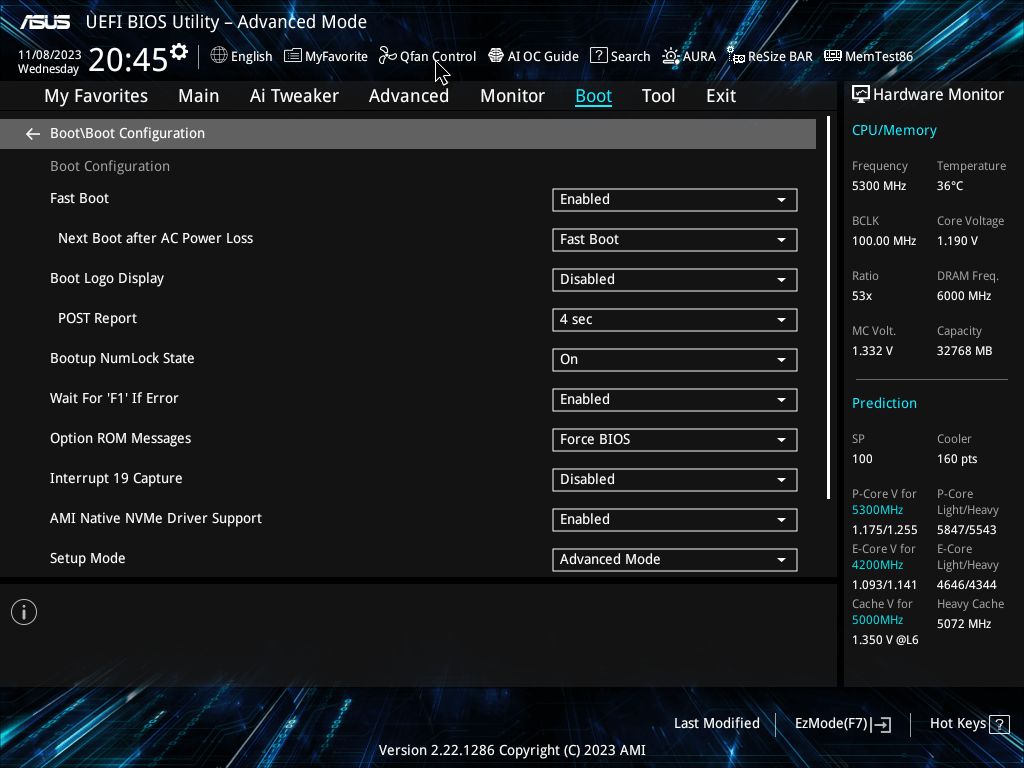Image resolution: width=1024 pixels, height=768 pixels.
Task: Select the POST Report label
Action: pos(97,319)
